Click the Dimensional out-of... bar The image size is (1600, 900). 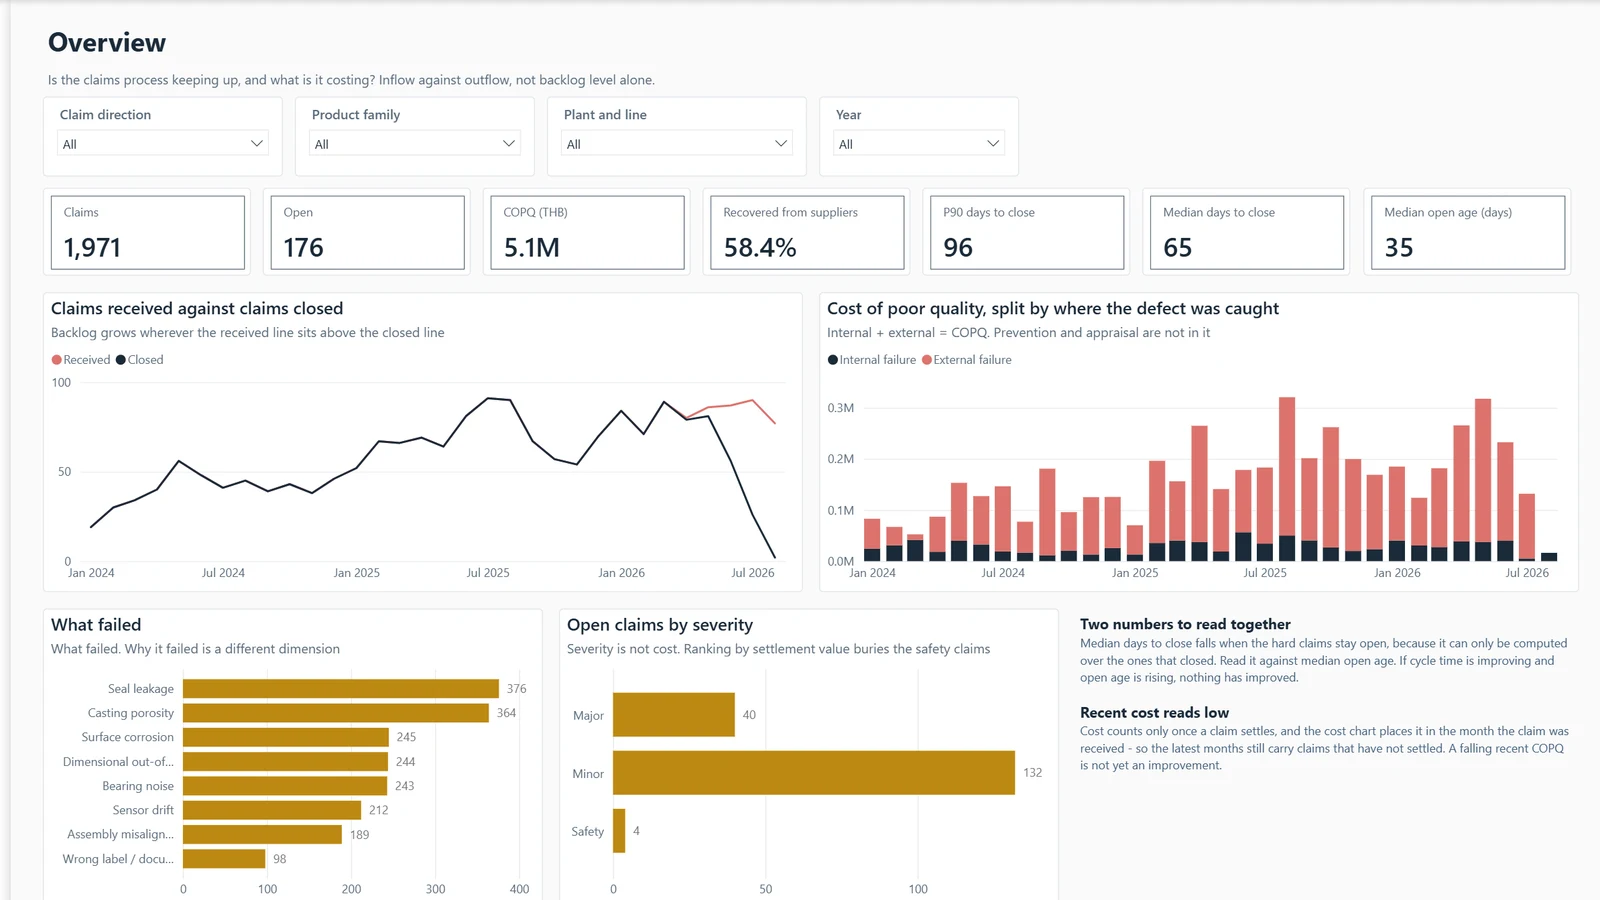coord(285,762)
